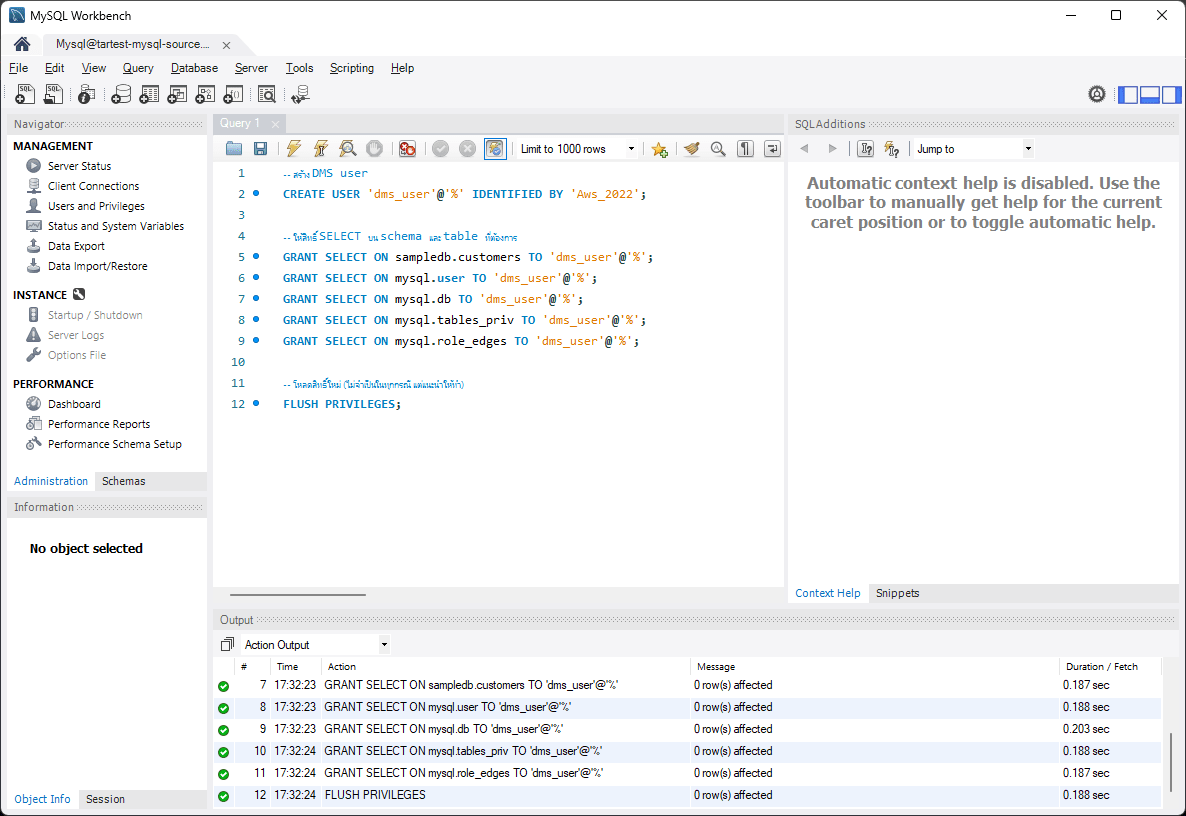1186x816 pixels.
Task: Toggle word wrapping in editor
Action: tap(772, 149)
